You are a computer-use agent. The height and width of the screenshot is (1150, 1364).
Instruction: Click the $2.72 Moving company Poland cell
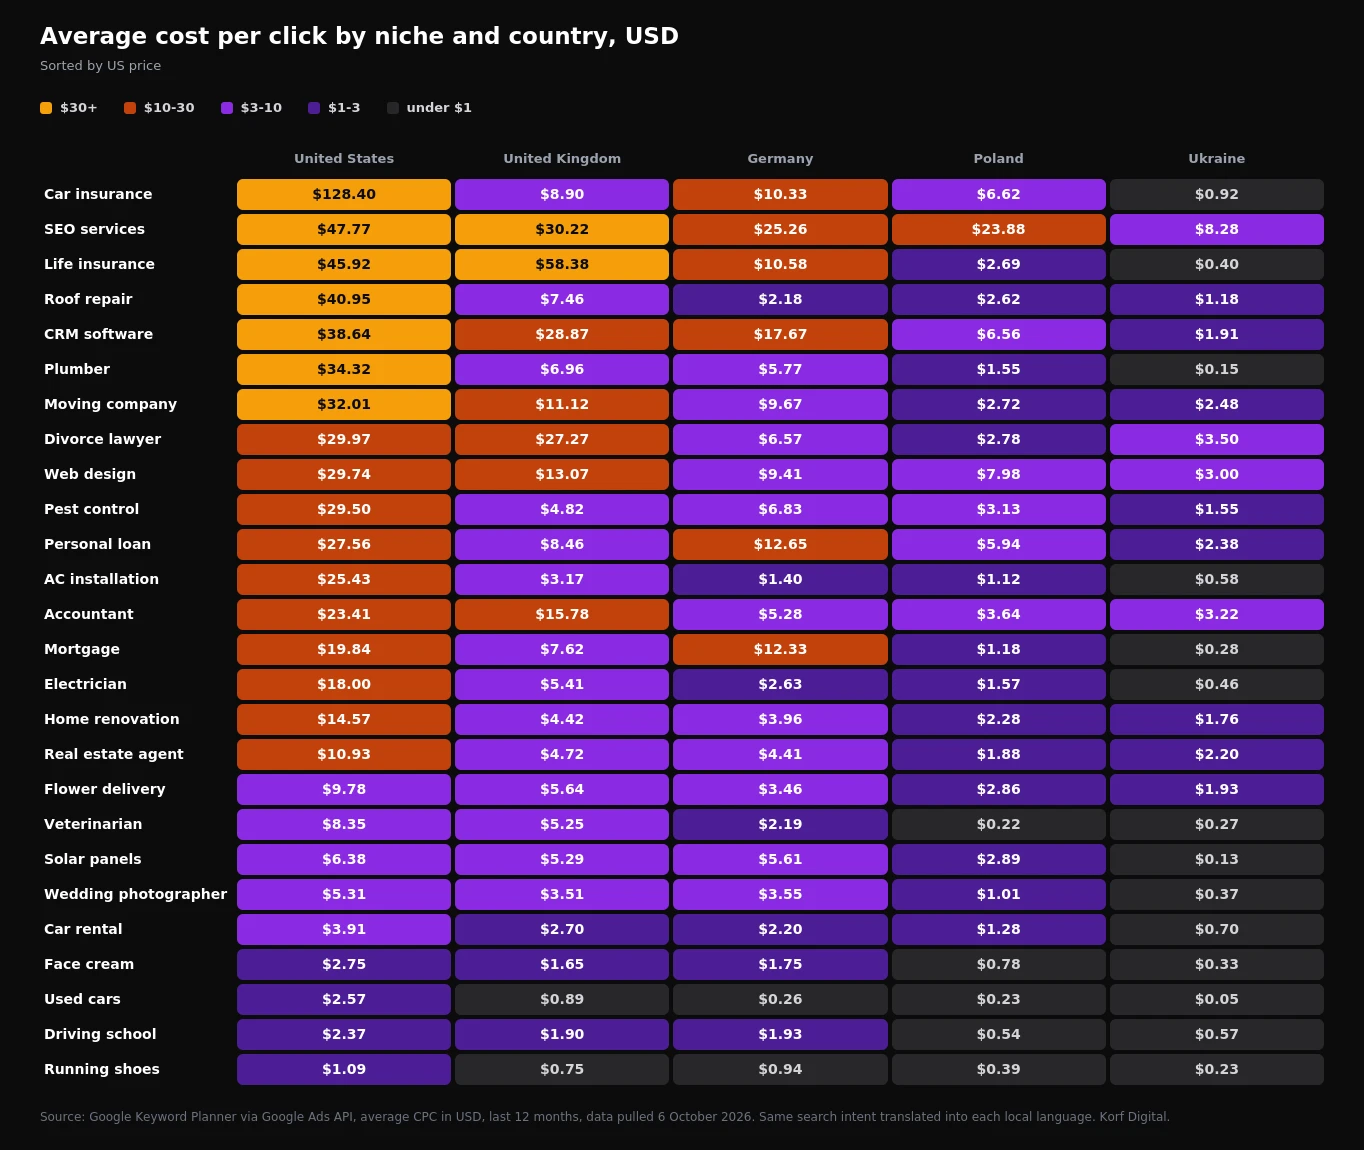click(x=999, y=404)
